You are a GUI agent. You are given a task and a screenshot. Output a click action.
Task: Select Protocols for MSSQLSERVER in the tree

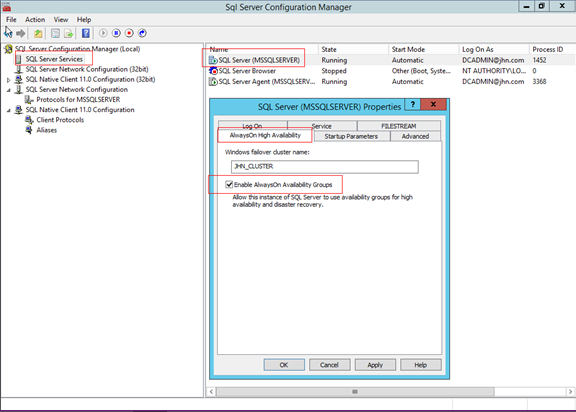coord(78,100)
